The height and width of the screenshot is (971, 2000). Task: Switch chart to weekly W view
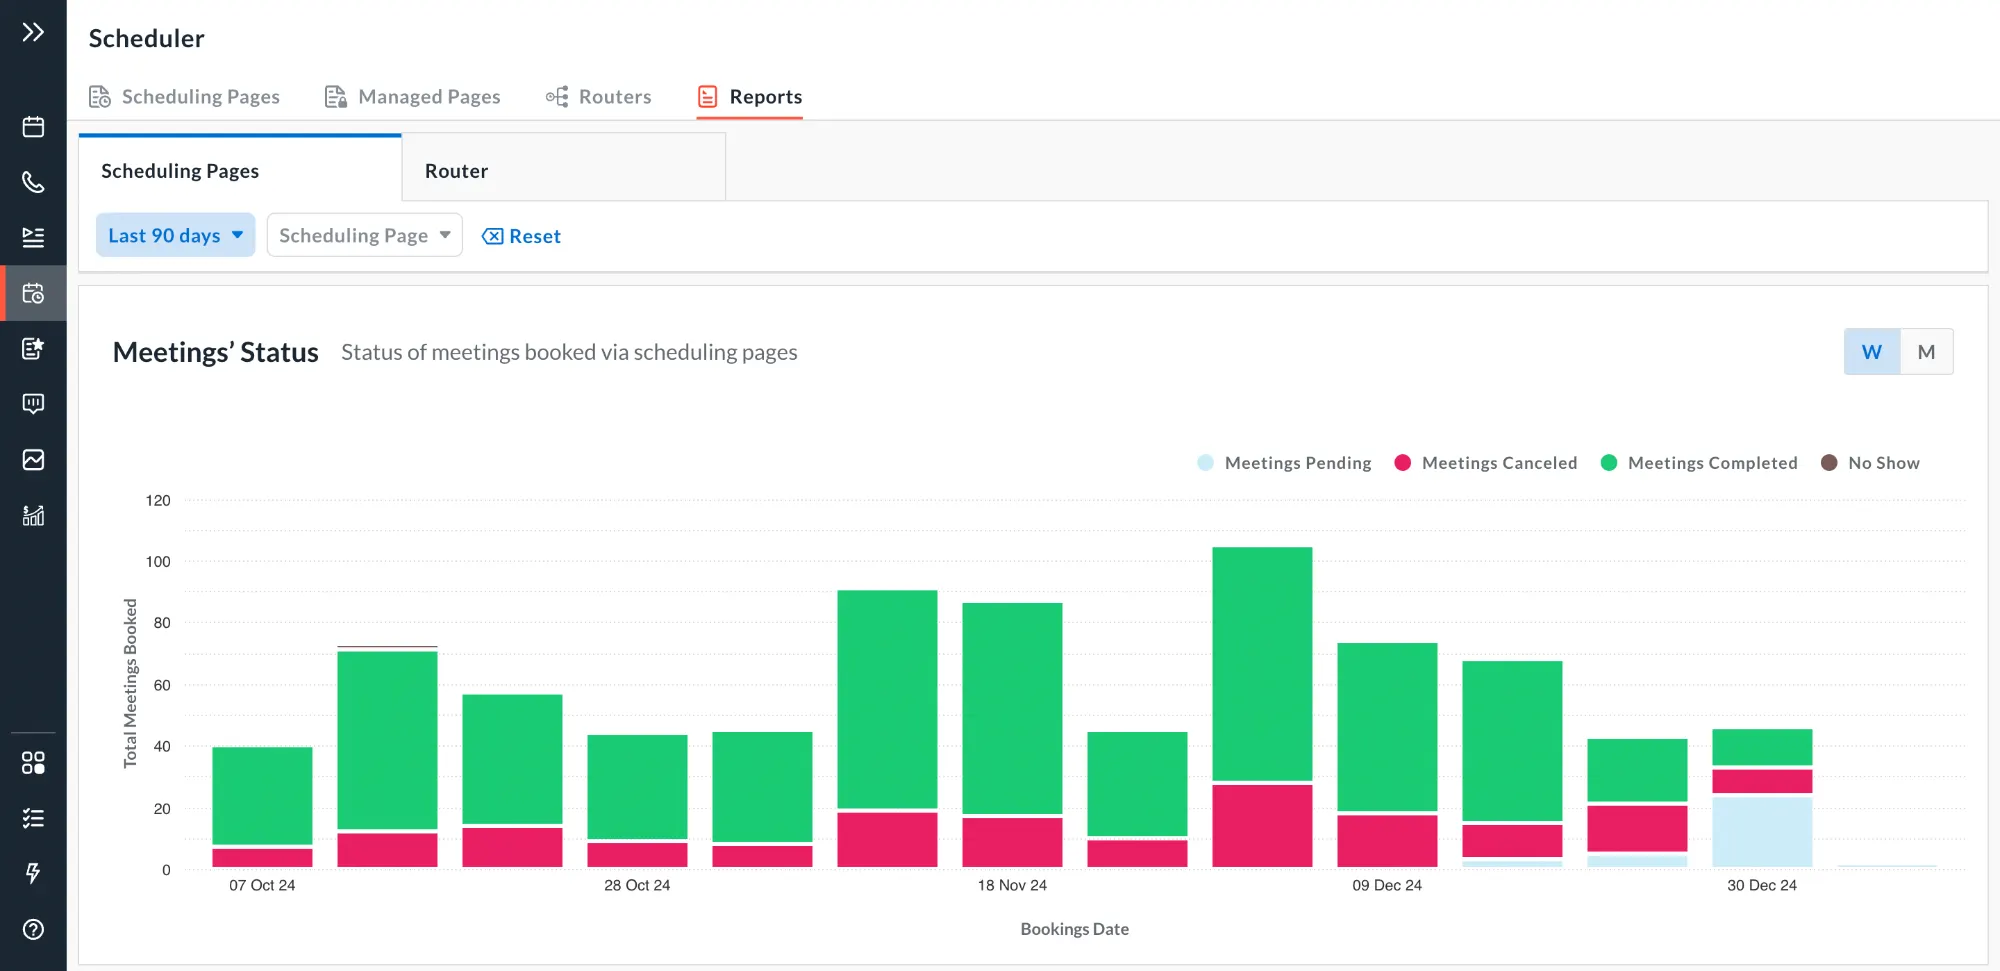pos(1872,352)
